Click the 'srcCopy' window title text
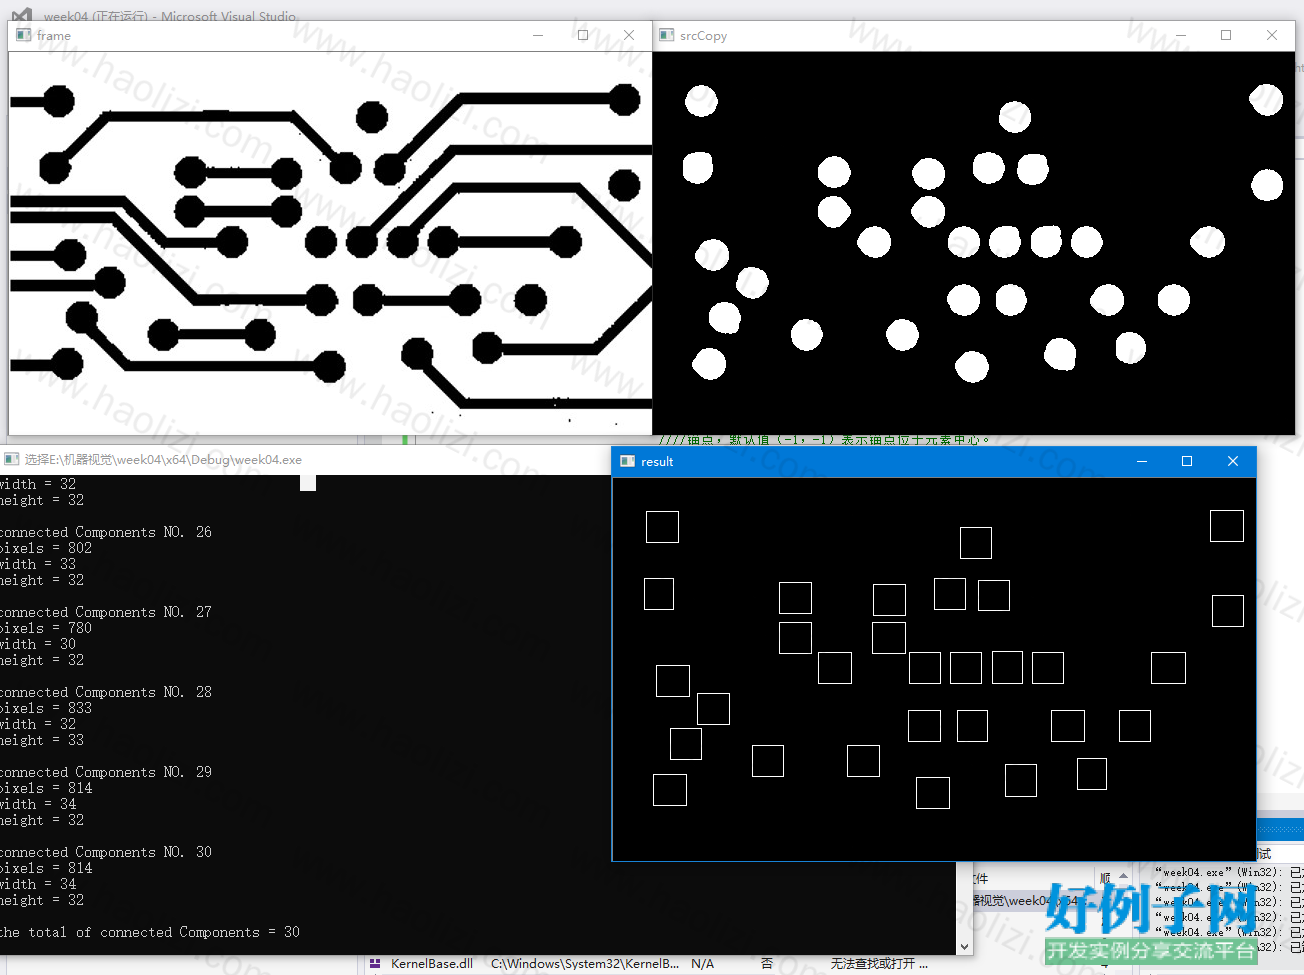 703,35
